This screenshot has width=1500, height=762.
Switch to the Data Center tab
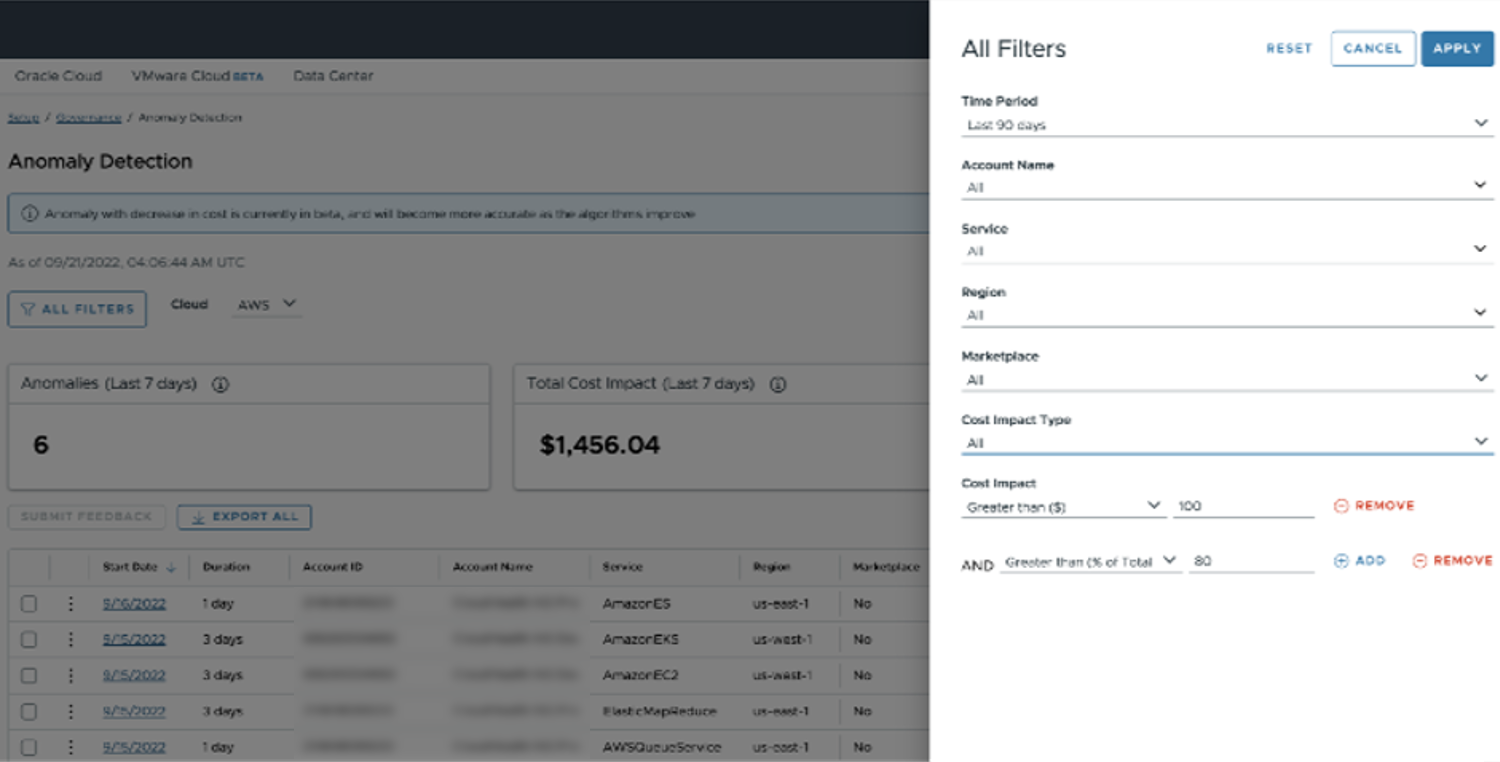332,76
